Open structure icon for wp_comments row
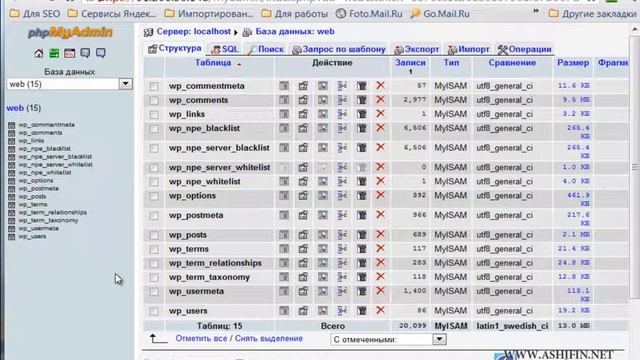Image resolution: width=640 pixels, height=360 pixels. pos(303,100)
